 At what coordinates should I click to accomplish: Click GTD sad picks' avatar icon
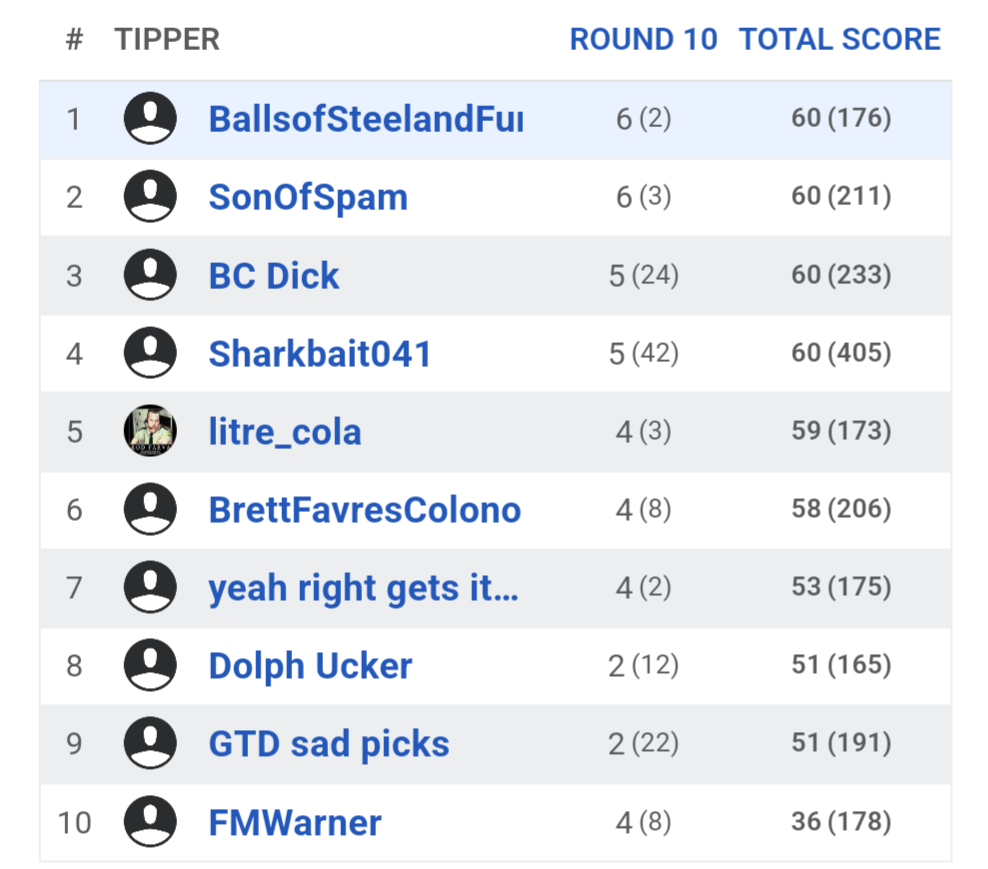pos(150,743)
